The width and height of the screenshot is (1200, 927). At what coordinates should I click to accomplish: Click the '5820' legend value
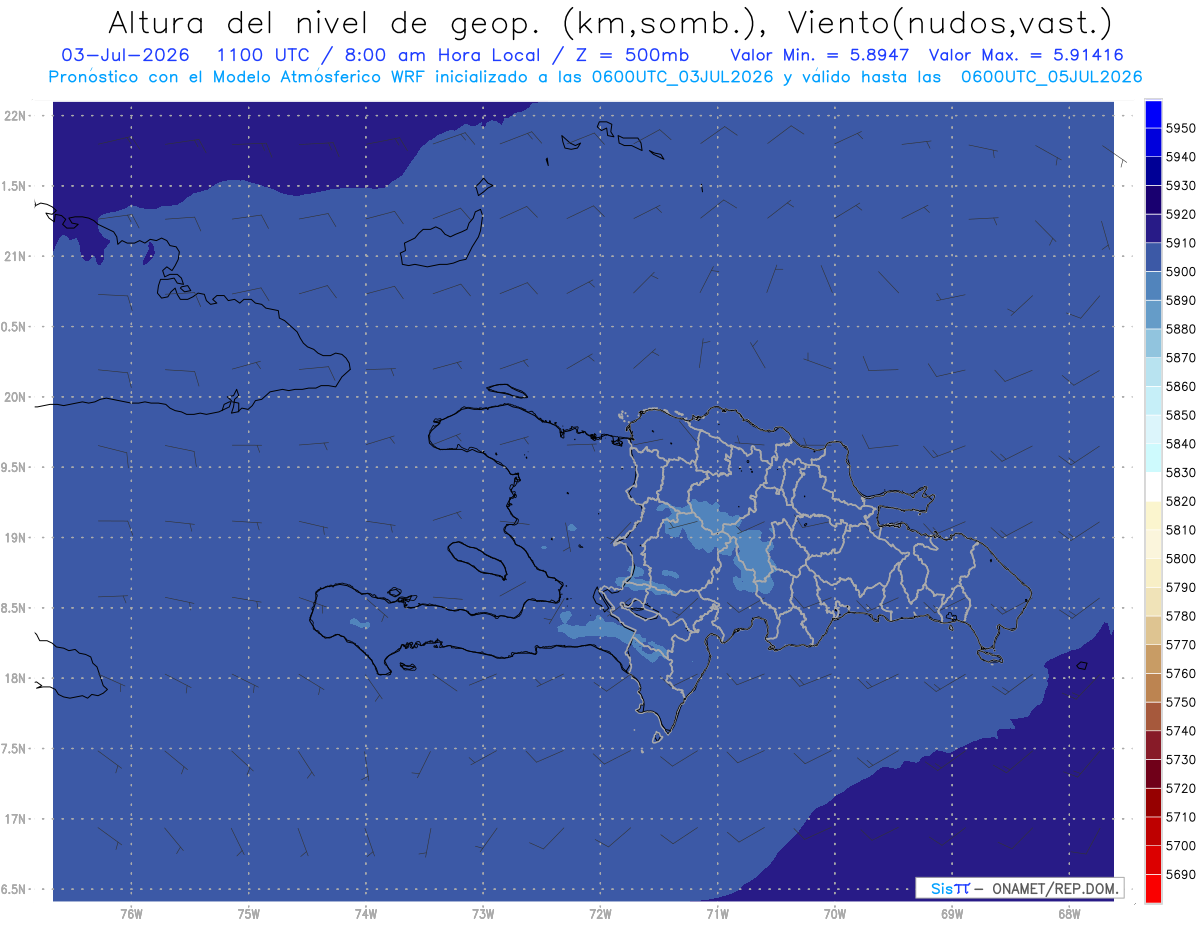coord(1180,501)
